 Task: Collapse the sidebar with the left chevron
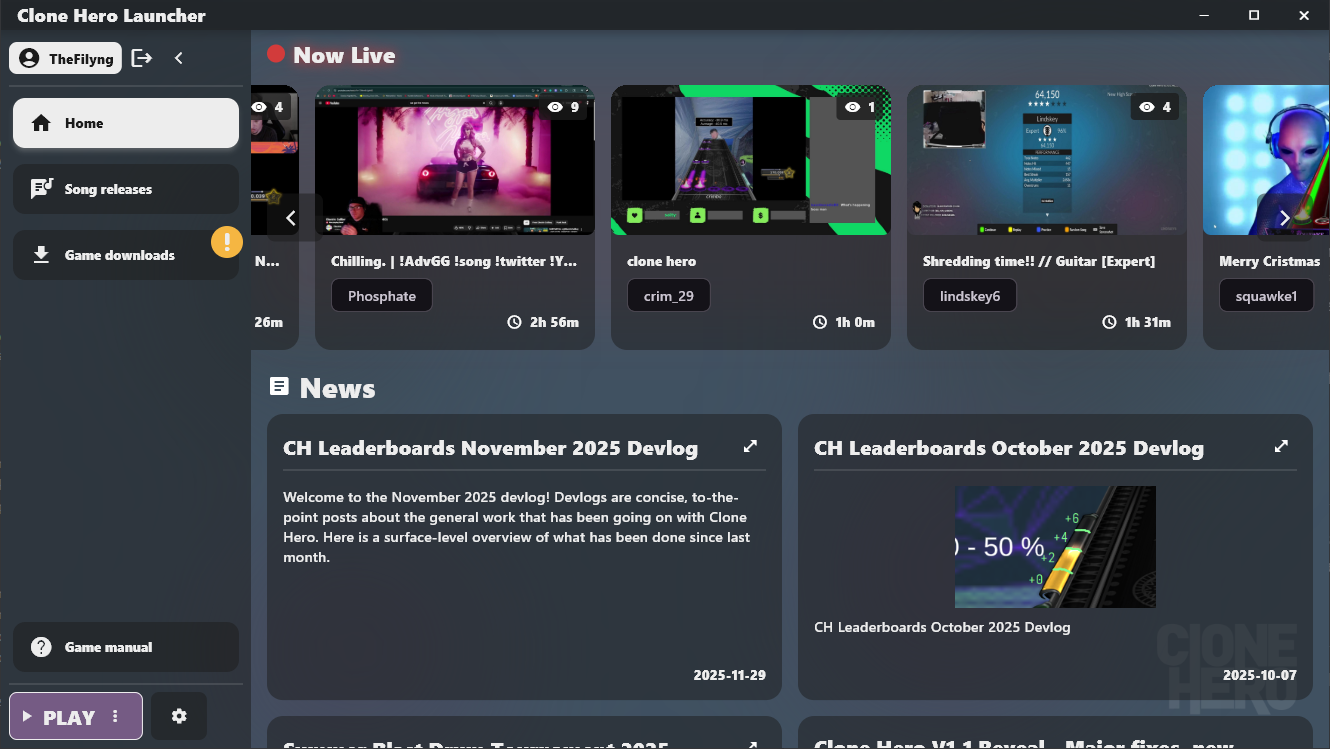coord(179,58)
